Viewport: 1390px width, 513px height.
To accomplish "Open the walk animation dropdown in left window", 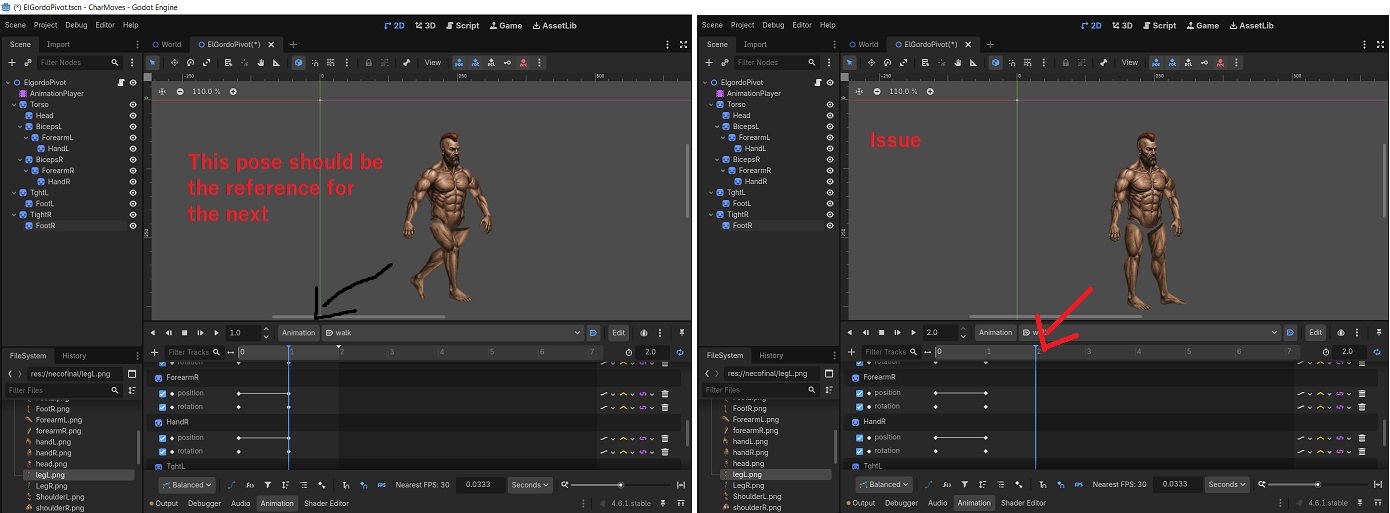I will tap(452, 332).
